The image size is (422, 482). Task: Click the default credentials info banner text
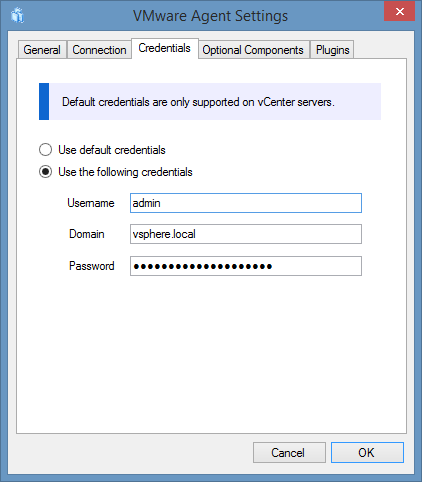point(198,102)
